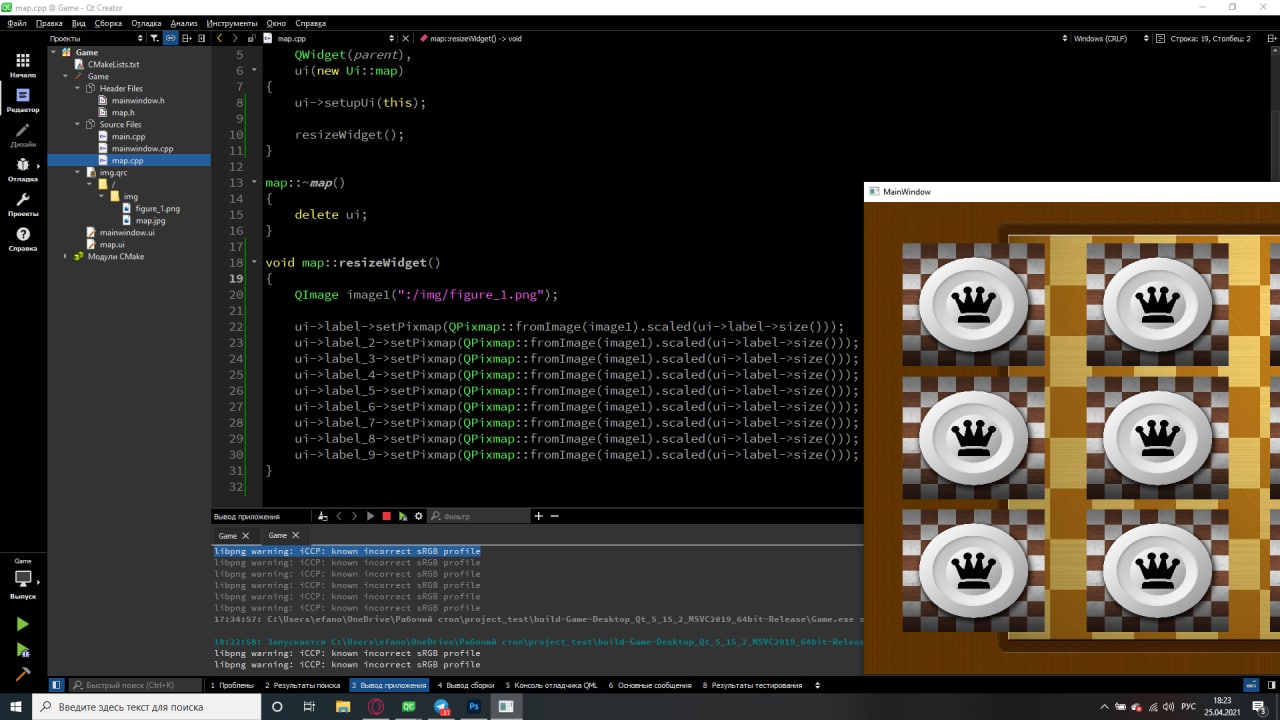Click the Фильтр output filter field
Image resolution: width=1280 pixels, height=720 pixels.
click(478, 516)
